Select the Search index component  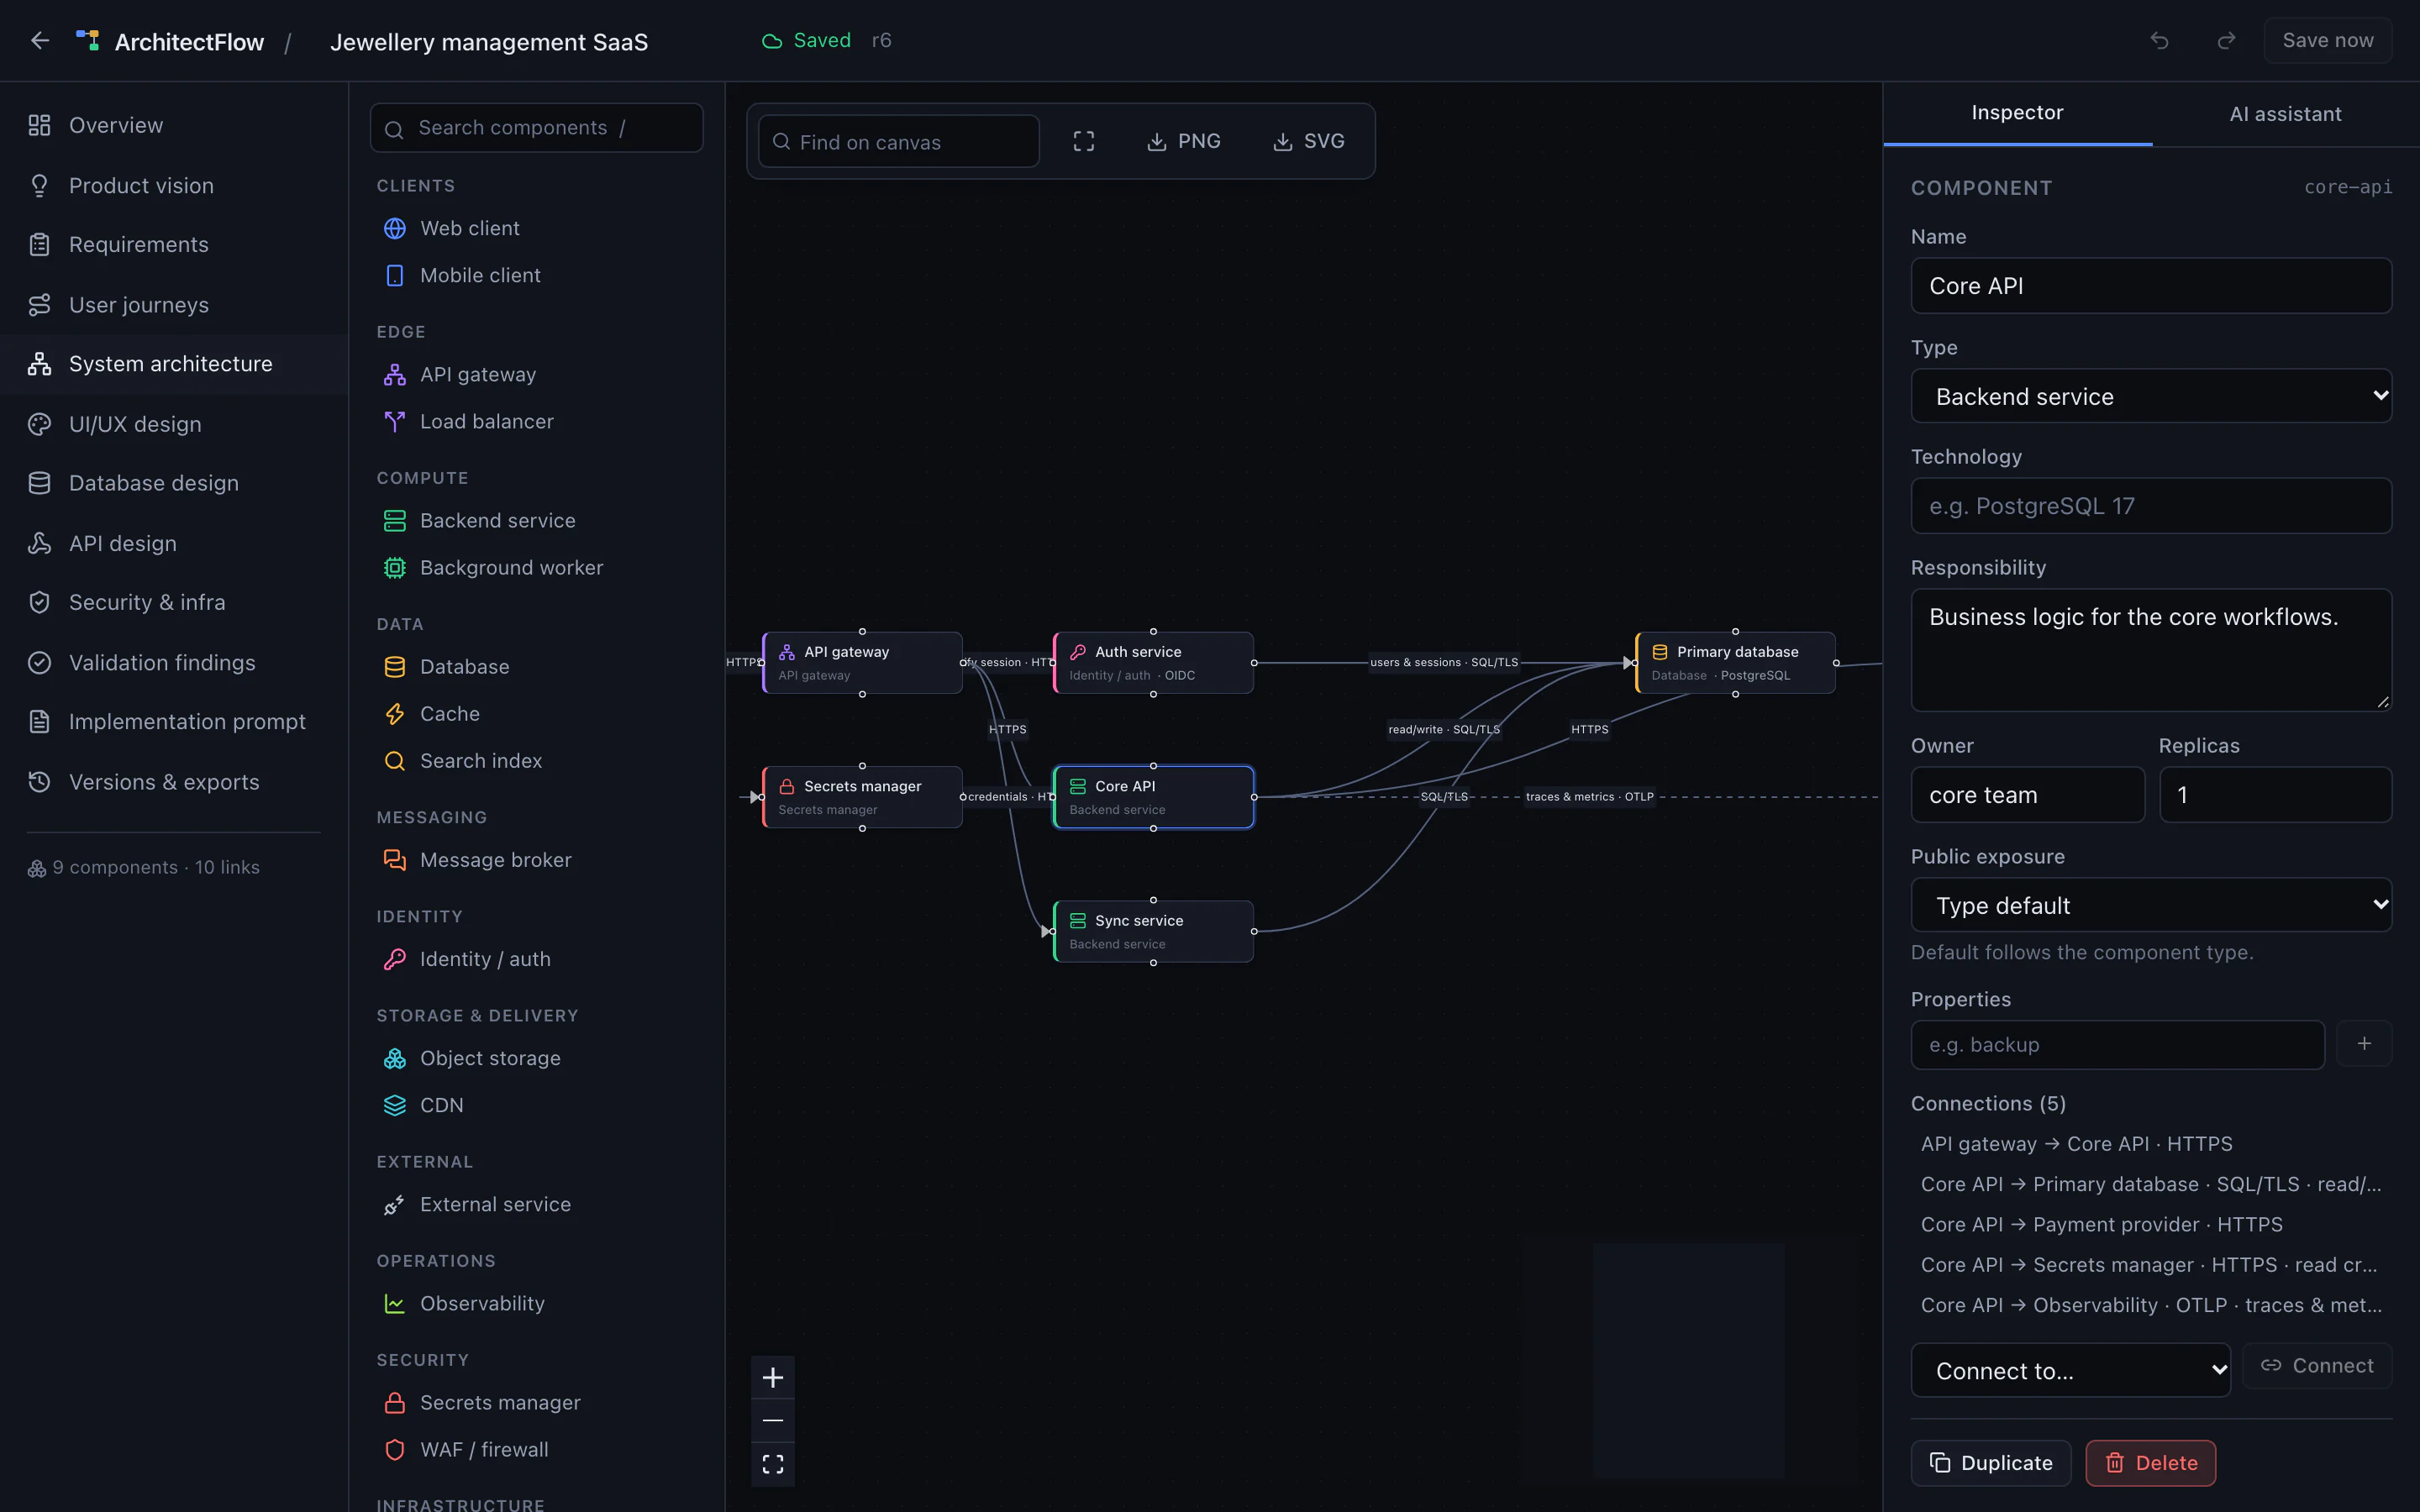click(x=538, y=761)
